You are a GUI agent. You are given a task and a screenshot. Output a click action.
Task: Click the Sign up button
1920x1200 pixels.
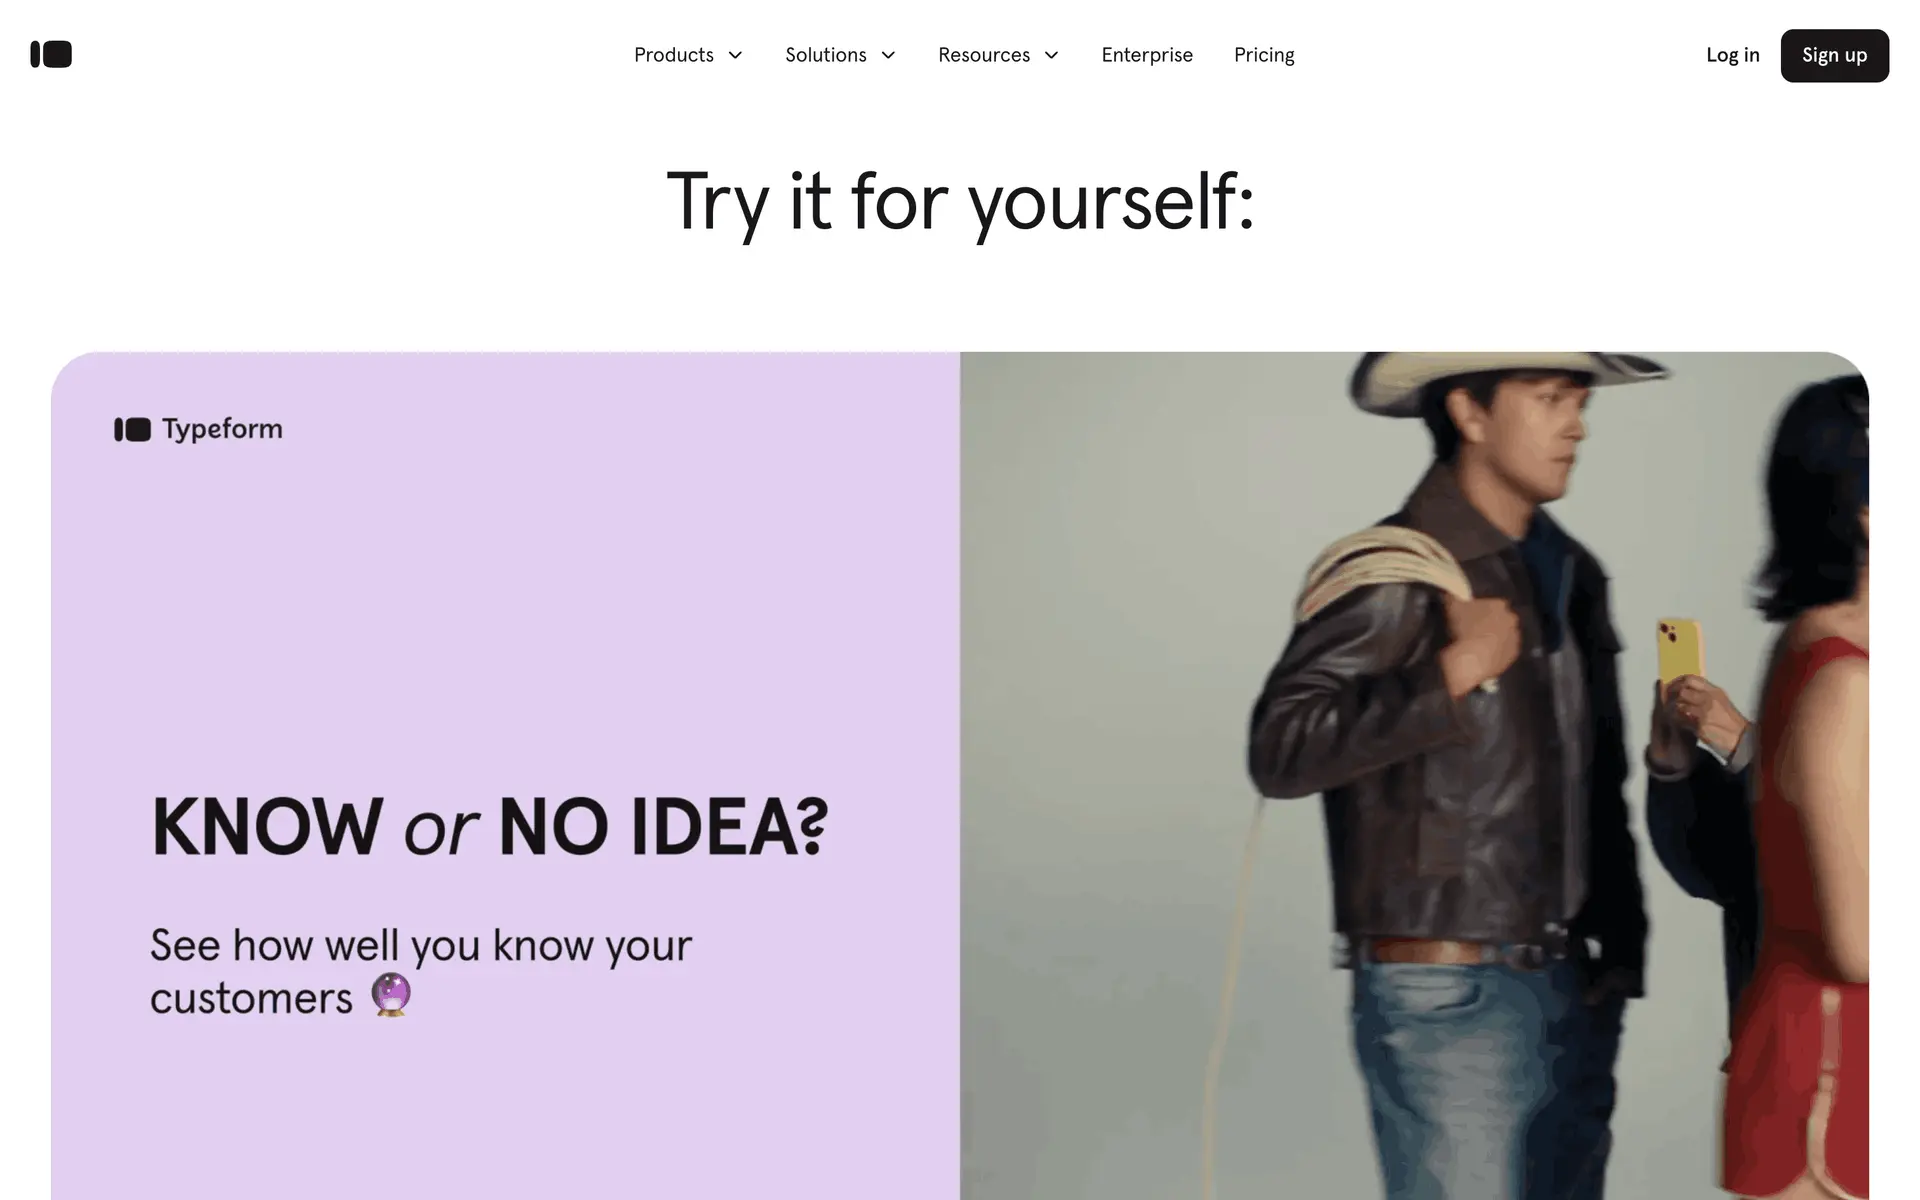click(1834, 55)
